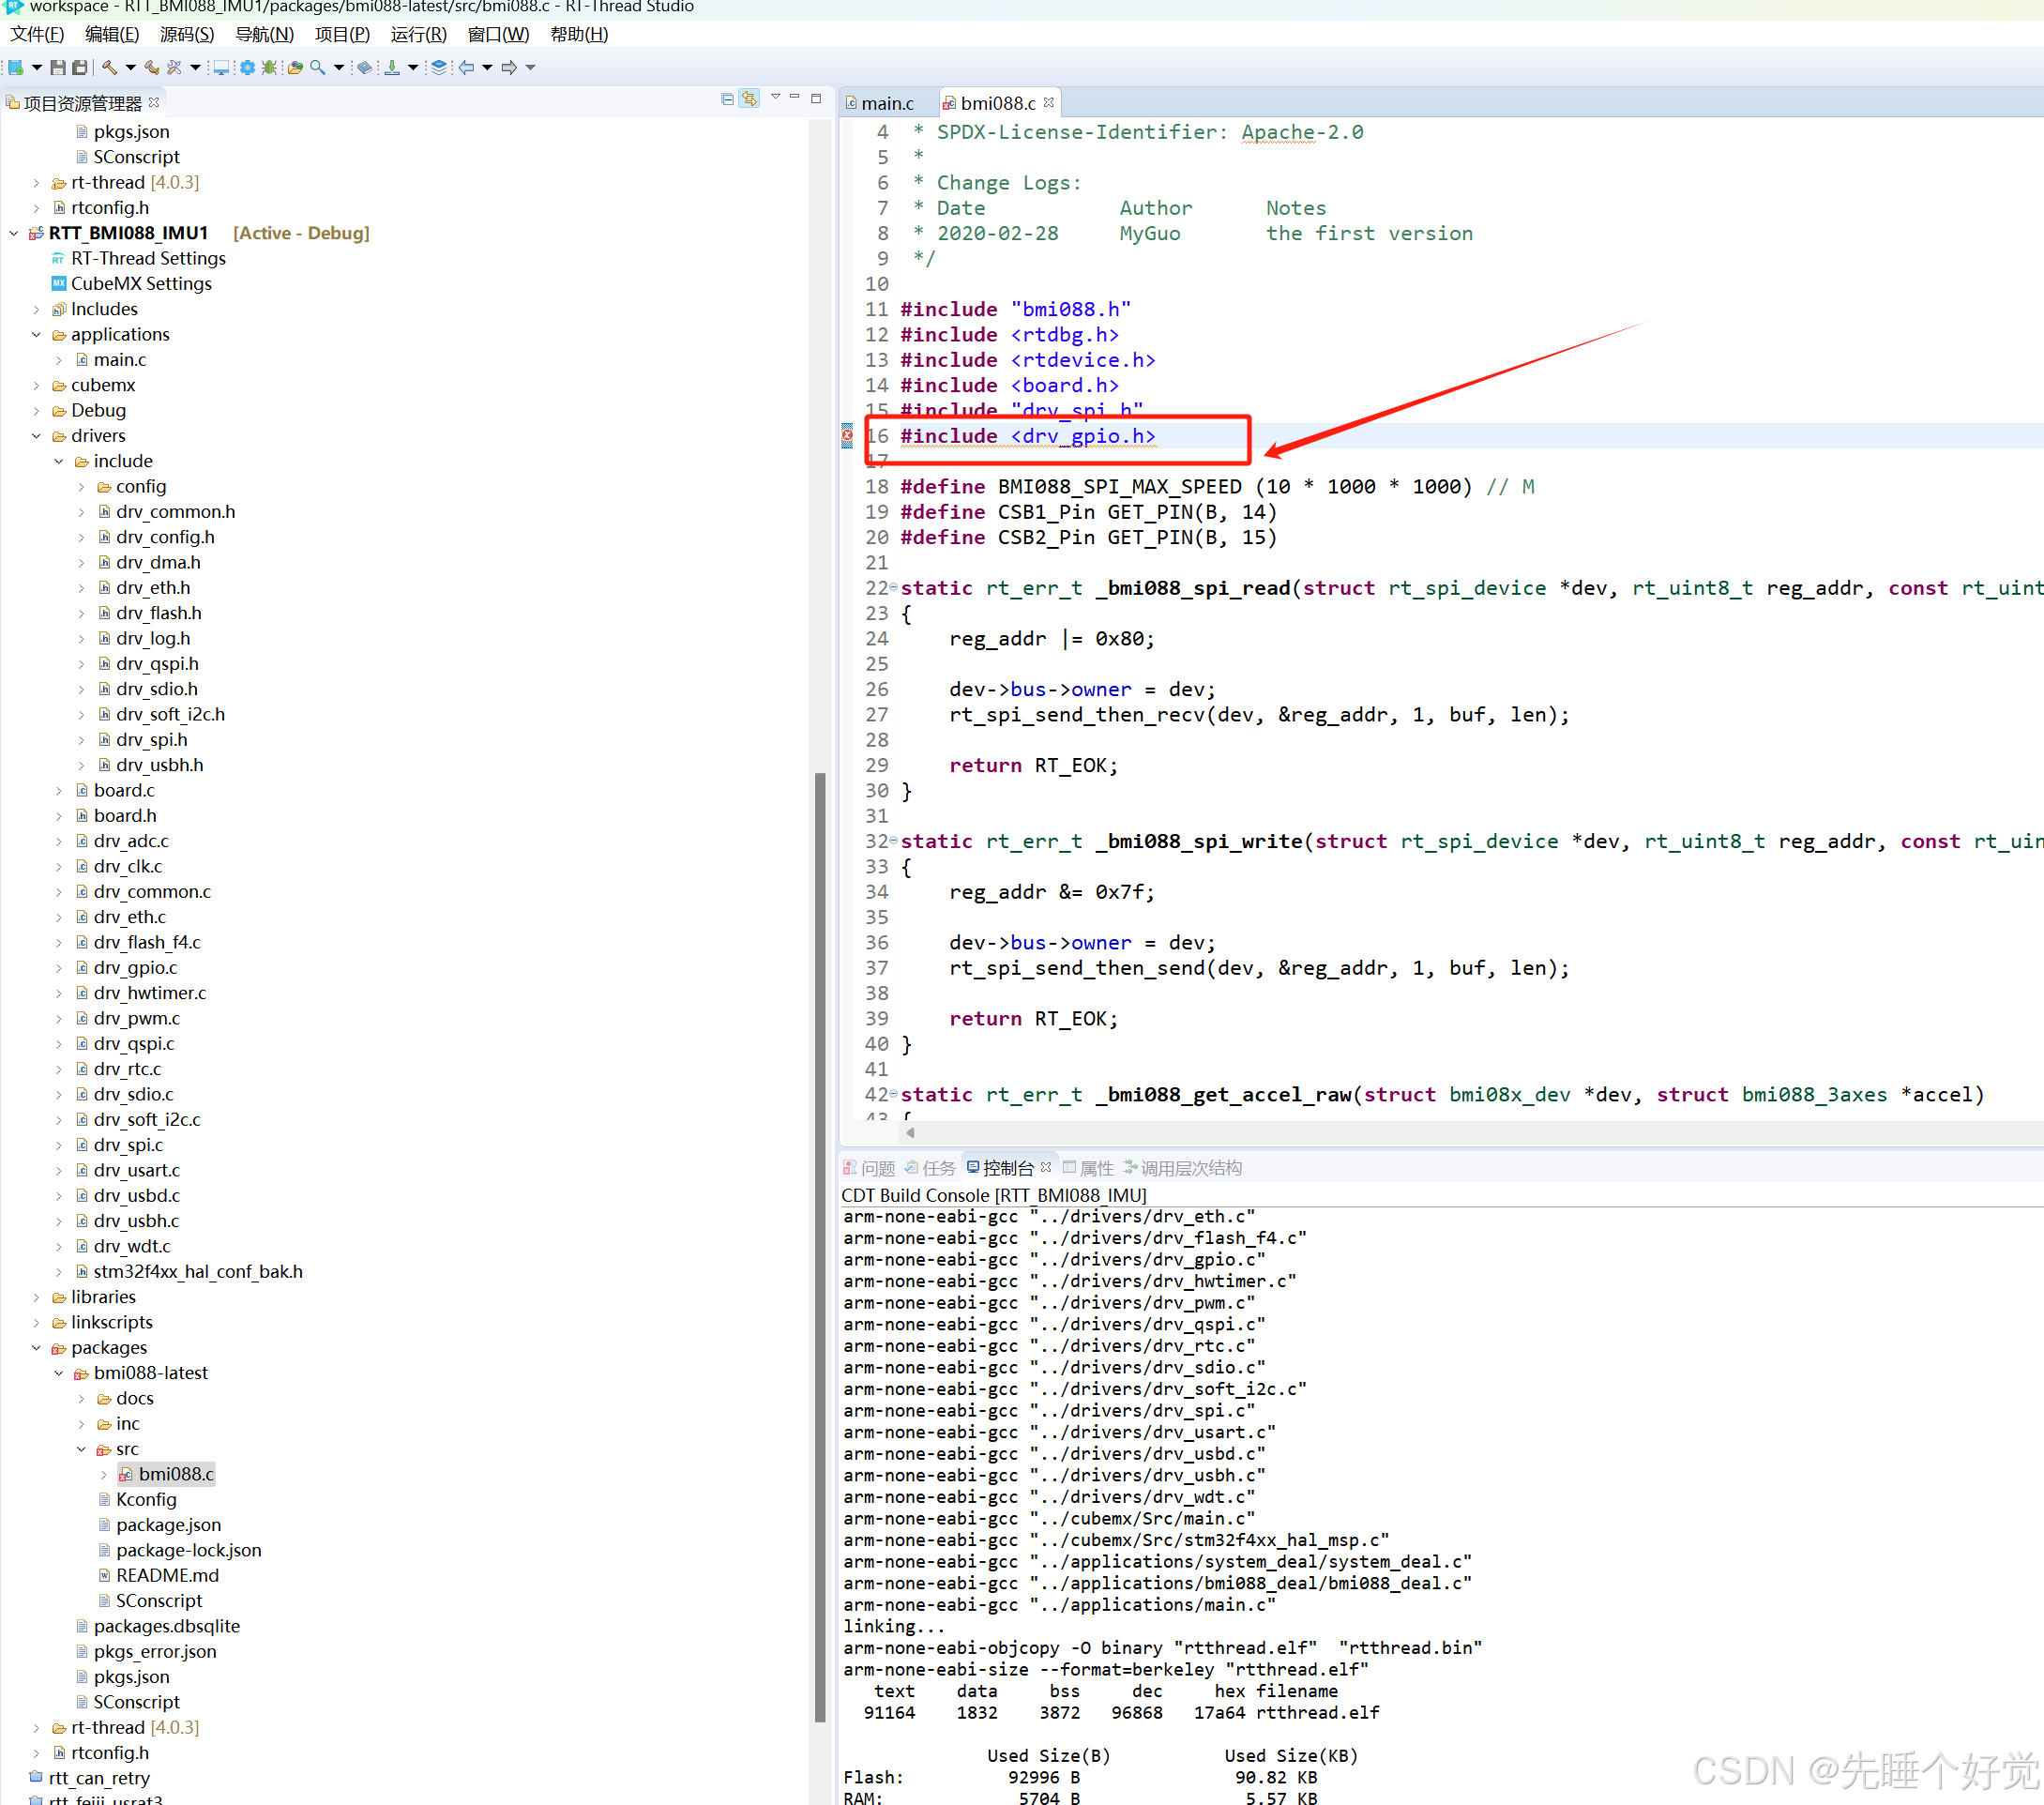Collapse all in project explorer
Viewport: 2044px width, 1805px height.
point(727,98)
